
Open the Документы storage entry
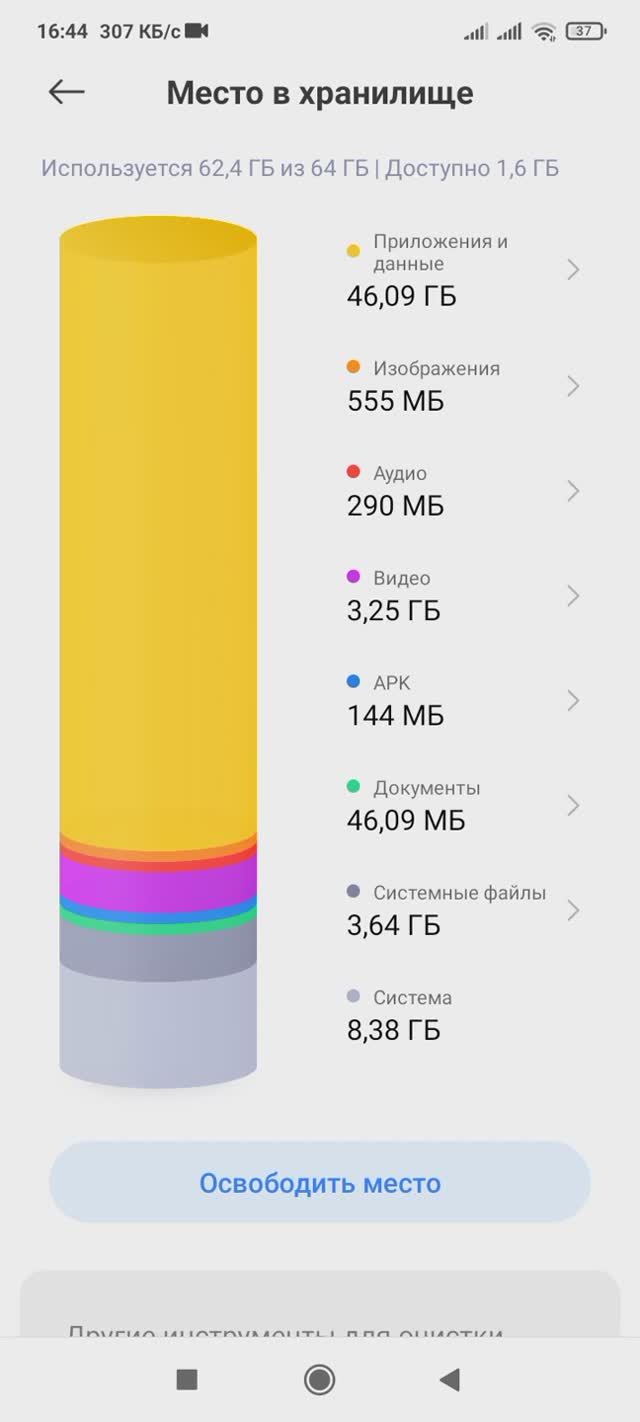(420, 805)
